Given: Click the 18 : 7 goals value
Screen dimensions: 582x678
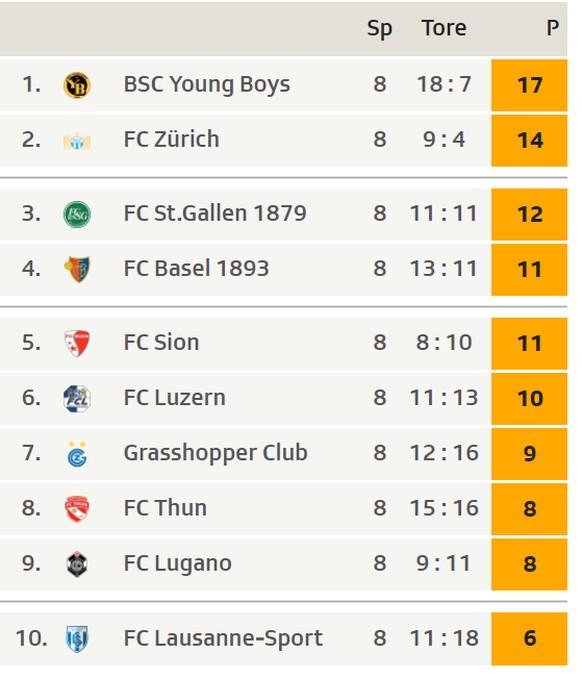Looking at the screenshot, I should [x=444, y=84].
